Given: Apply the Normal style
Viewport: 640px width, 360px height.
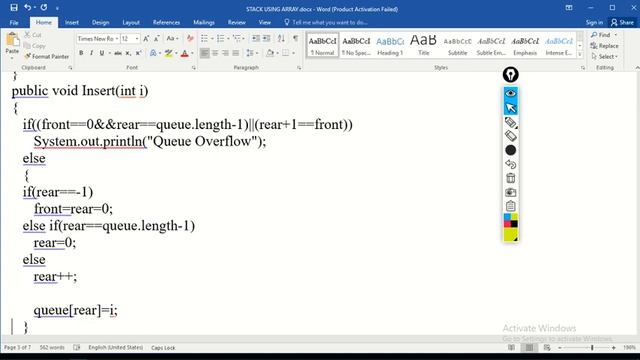Looking at the screenshot, I should pyautogui.click(x=322, y=45).
